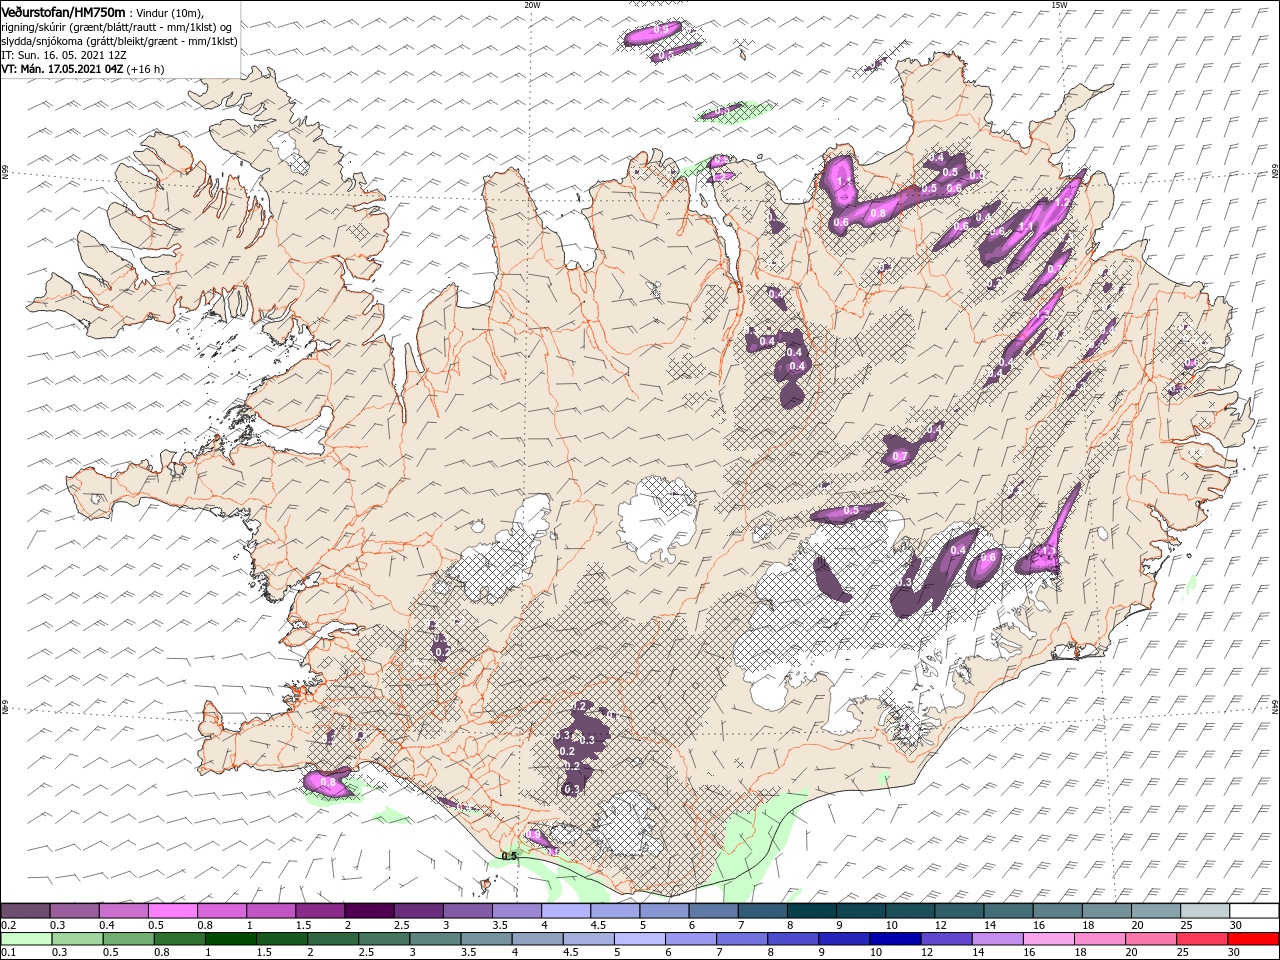Select the white swatch labeled 30
The image size is (1280, 960).
[x=1254, y=911]
